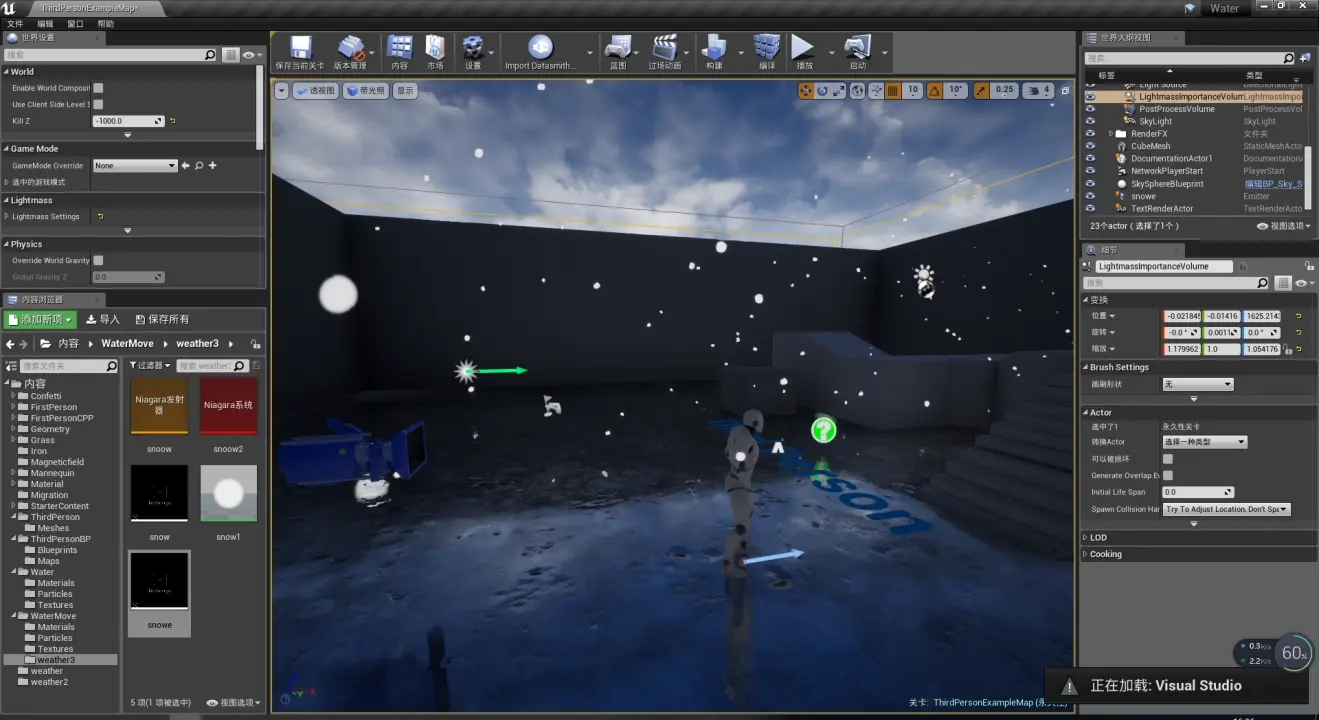This screenshot has height=720, width=1319.
Task: Open the Spawn Collision Handling dropdown
Action: click(x=1227, y=509)
